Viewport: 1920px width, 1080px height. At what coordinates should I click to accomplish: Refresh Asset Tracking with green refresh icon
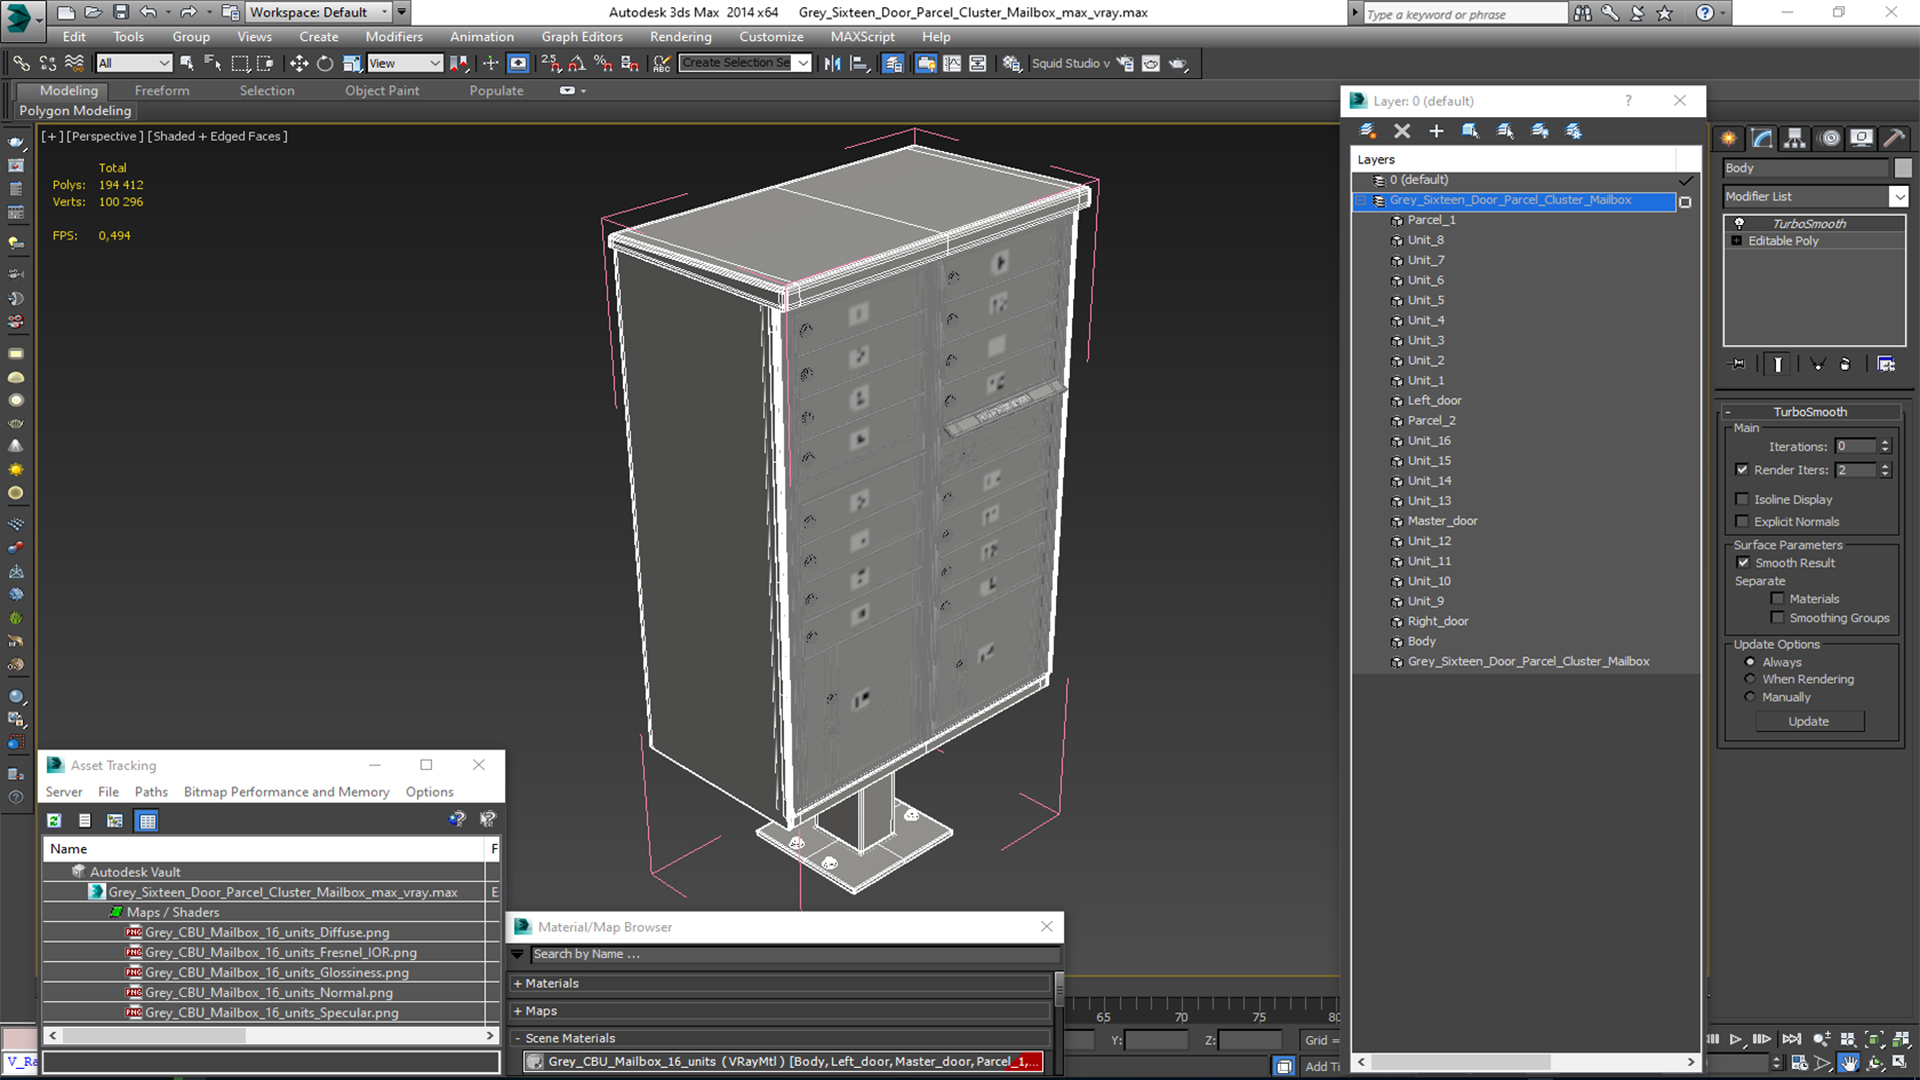coord(54,821)
